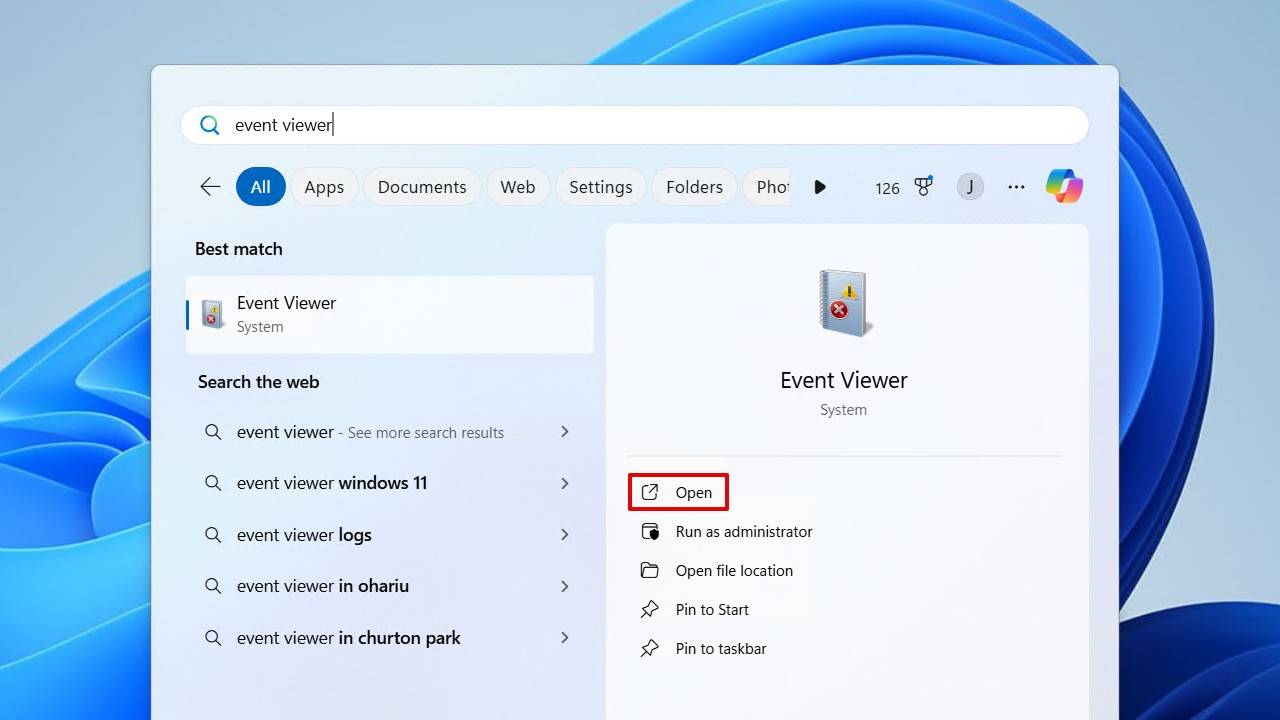This screenshot has height=720, width=1280.
Task: Expand the event viewer logs suggestion
Action: (565, 535)
